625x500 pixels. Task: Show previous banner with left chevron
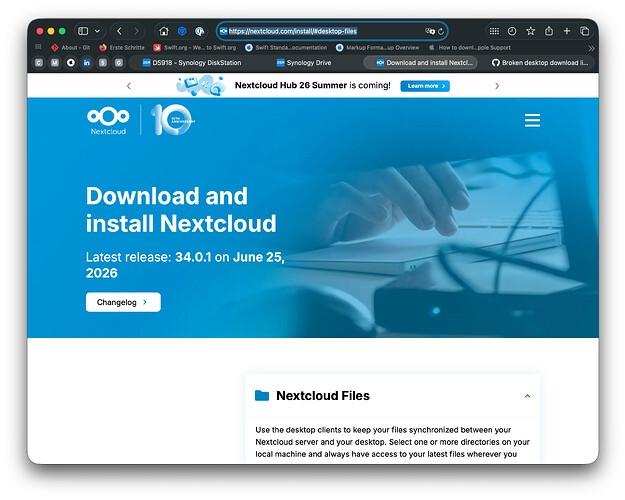[129, 86]
